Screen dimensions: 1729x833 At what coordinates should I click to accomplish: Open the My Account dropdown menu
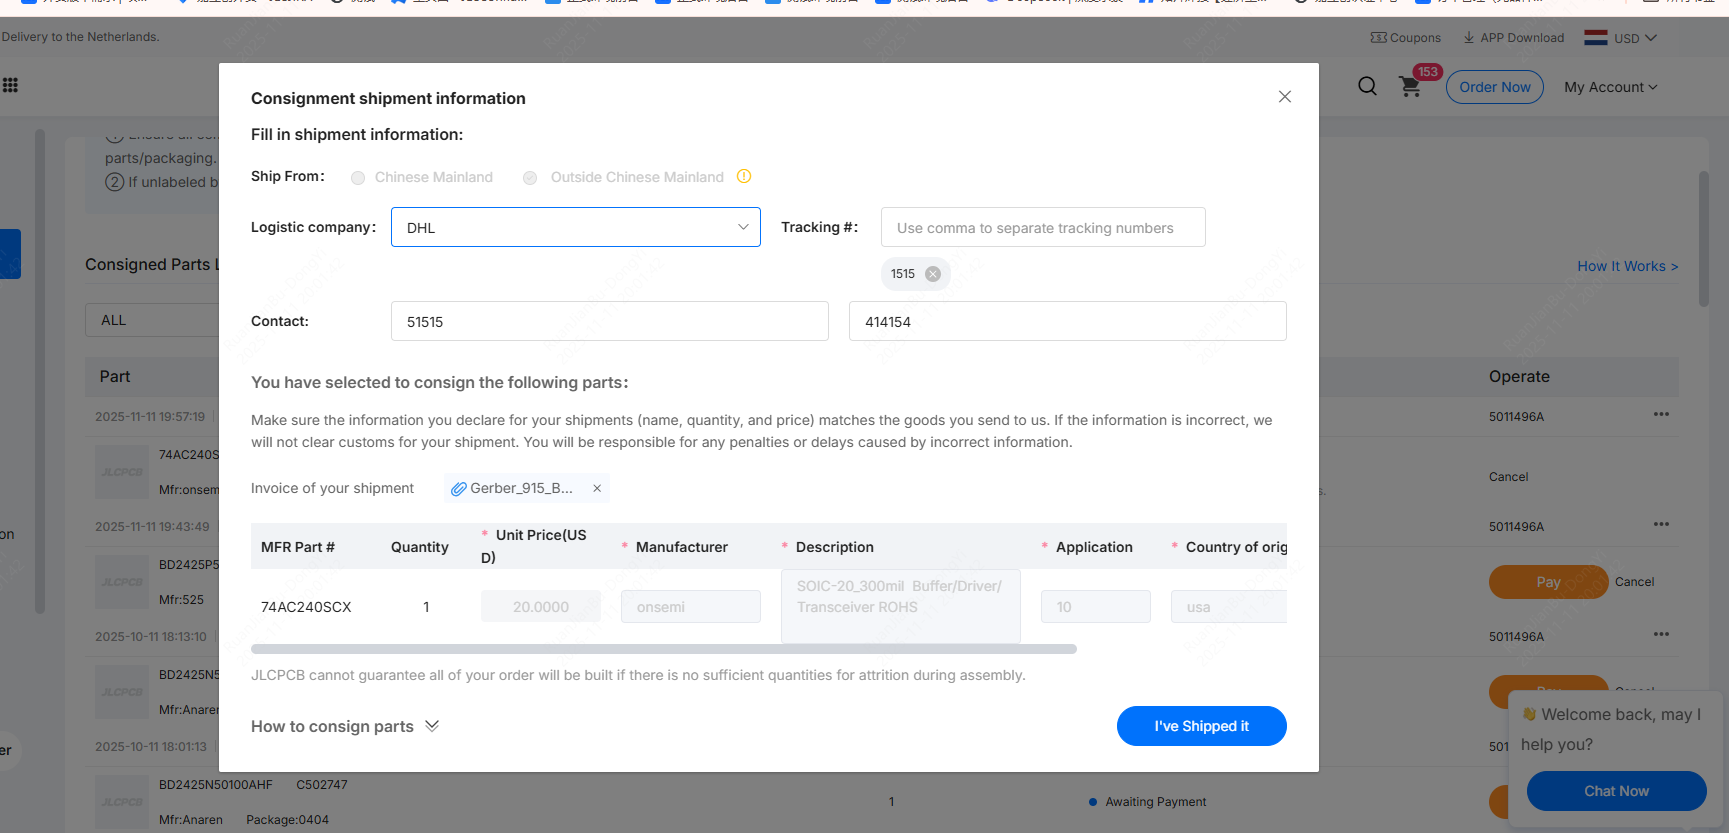click(1611, 87)
